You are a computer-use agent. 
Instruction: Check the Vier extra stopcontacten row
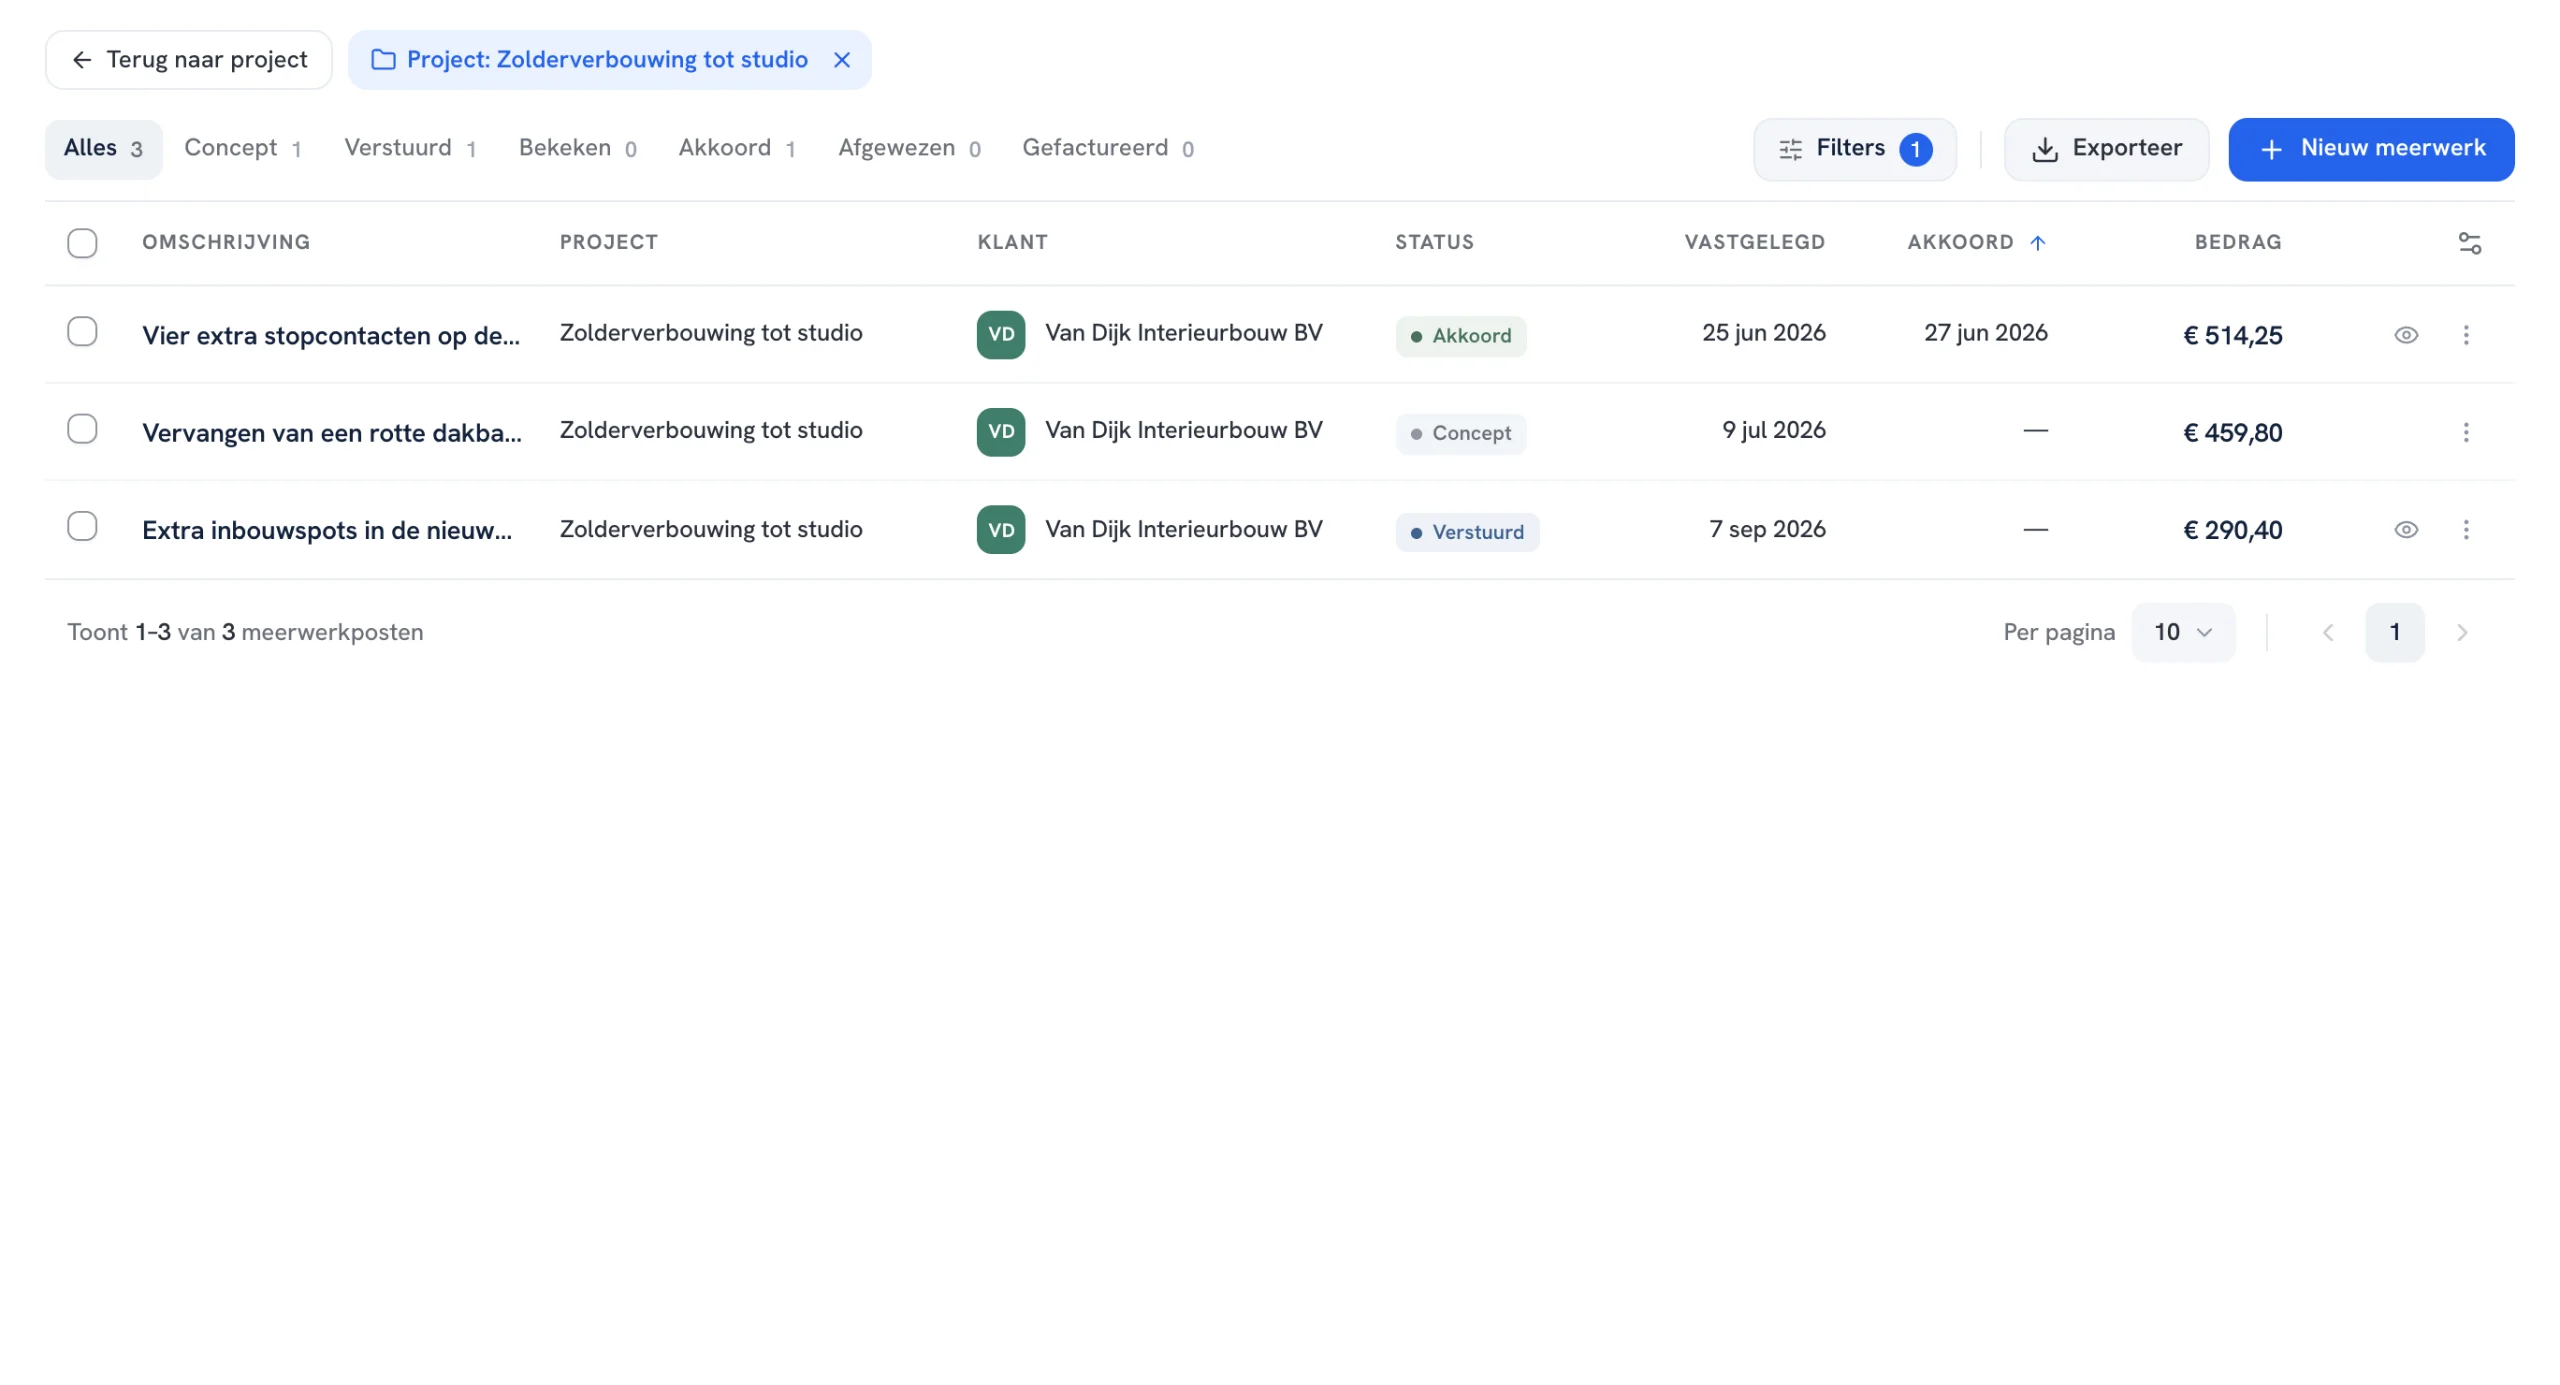click(82, 332)
